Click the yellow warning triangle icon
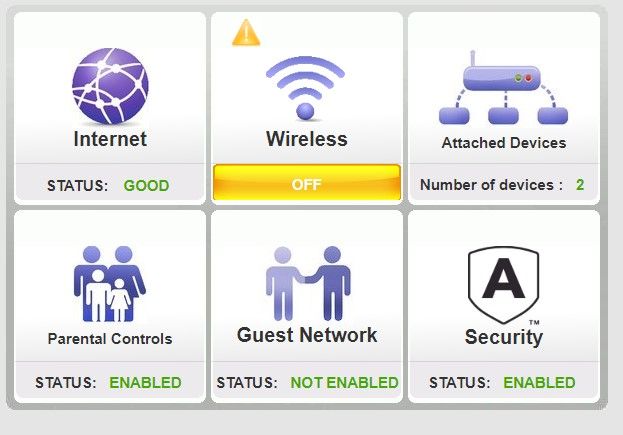The height and width of the screenshot is (435, 623). pyautogui.click(x=246, y=33)
